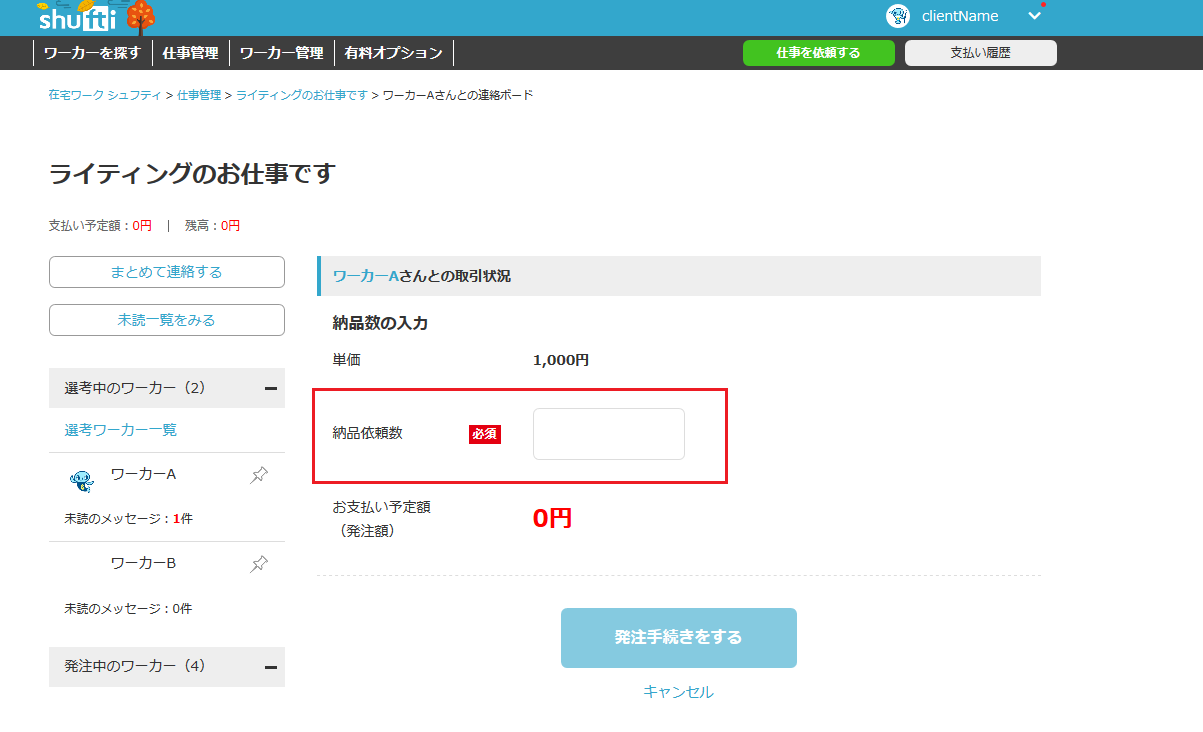Open the 有料オプション menu
Viewport: 1203px width, 732px height.
click(393, 53)
